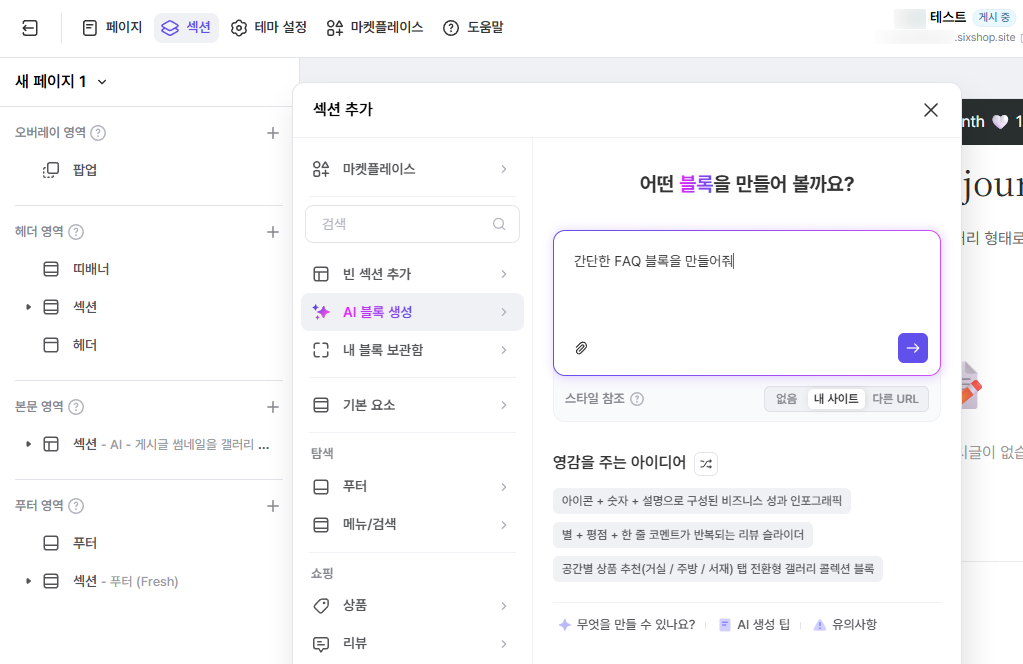The height and width of the screenshot is (664, 1023).
Task: Click the 검색 search field
Action: [x=412, y=224]
